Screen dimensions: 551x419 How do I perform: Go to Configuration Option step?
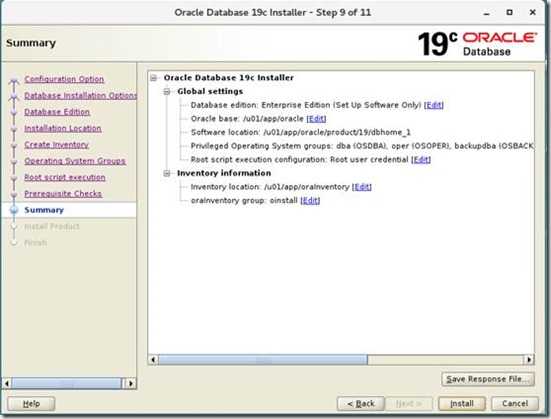64,79
